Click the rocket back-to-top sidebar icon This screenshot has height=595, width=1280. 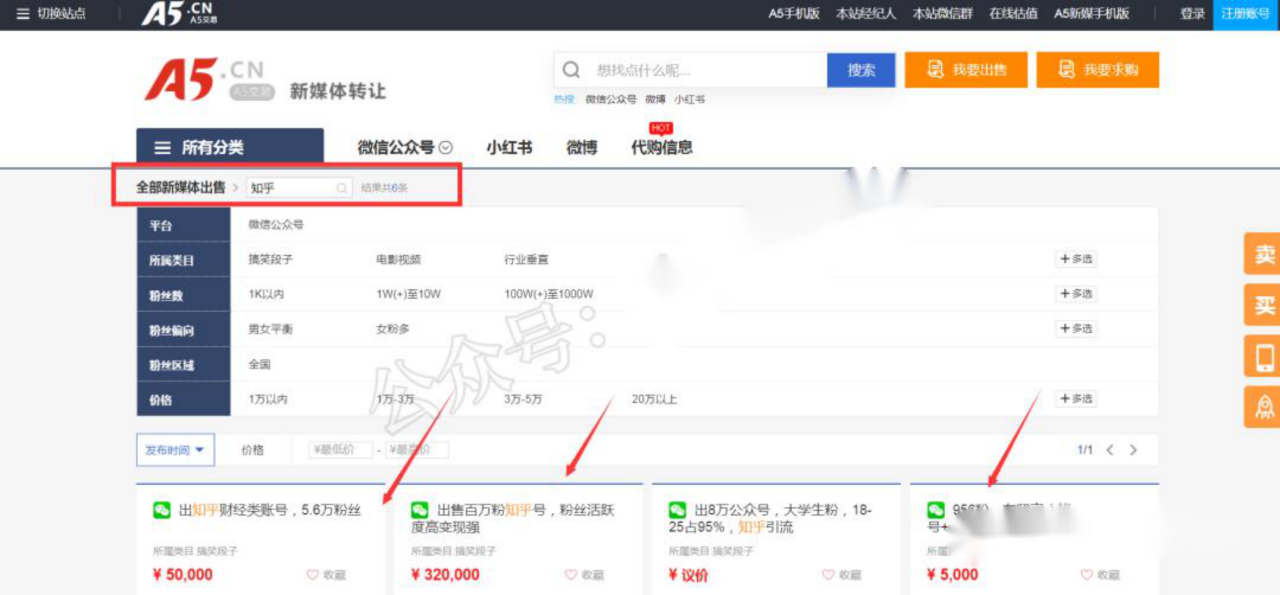pyautogui.click(x=1264, y=407)
